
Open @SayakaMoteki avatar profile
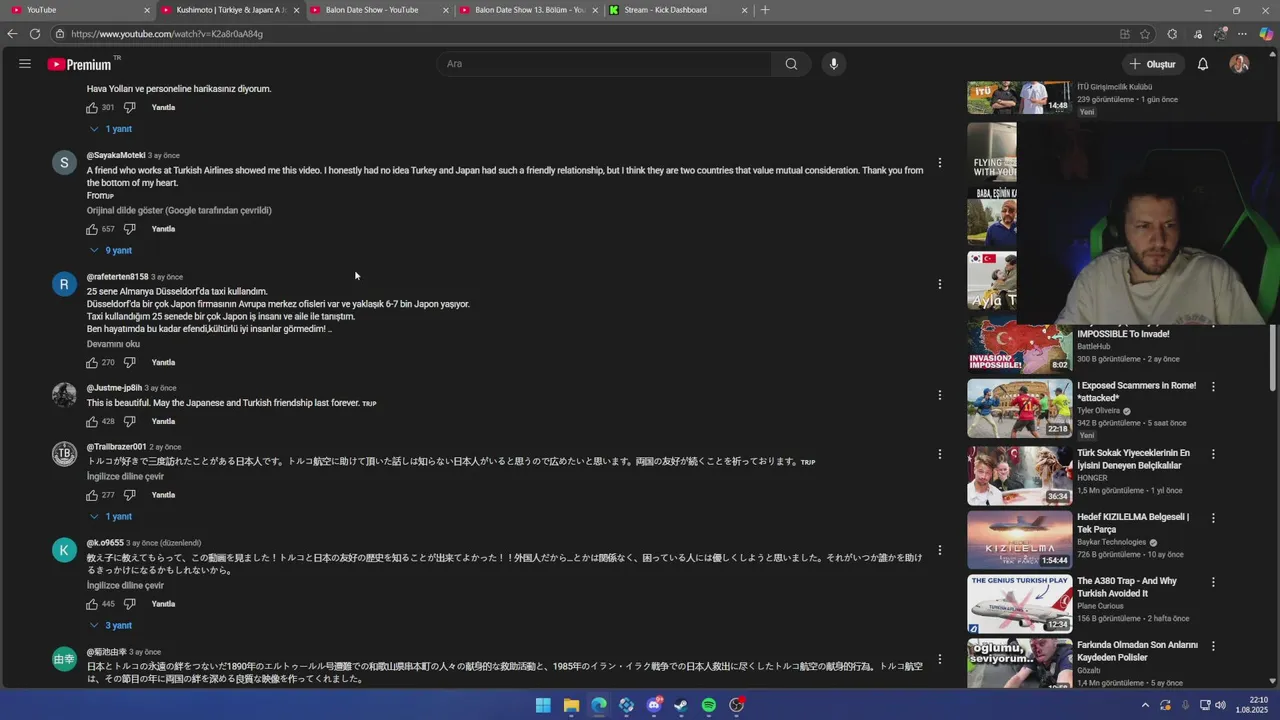click(64, 163)
